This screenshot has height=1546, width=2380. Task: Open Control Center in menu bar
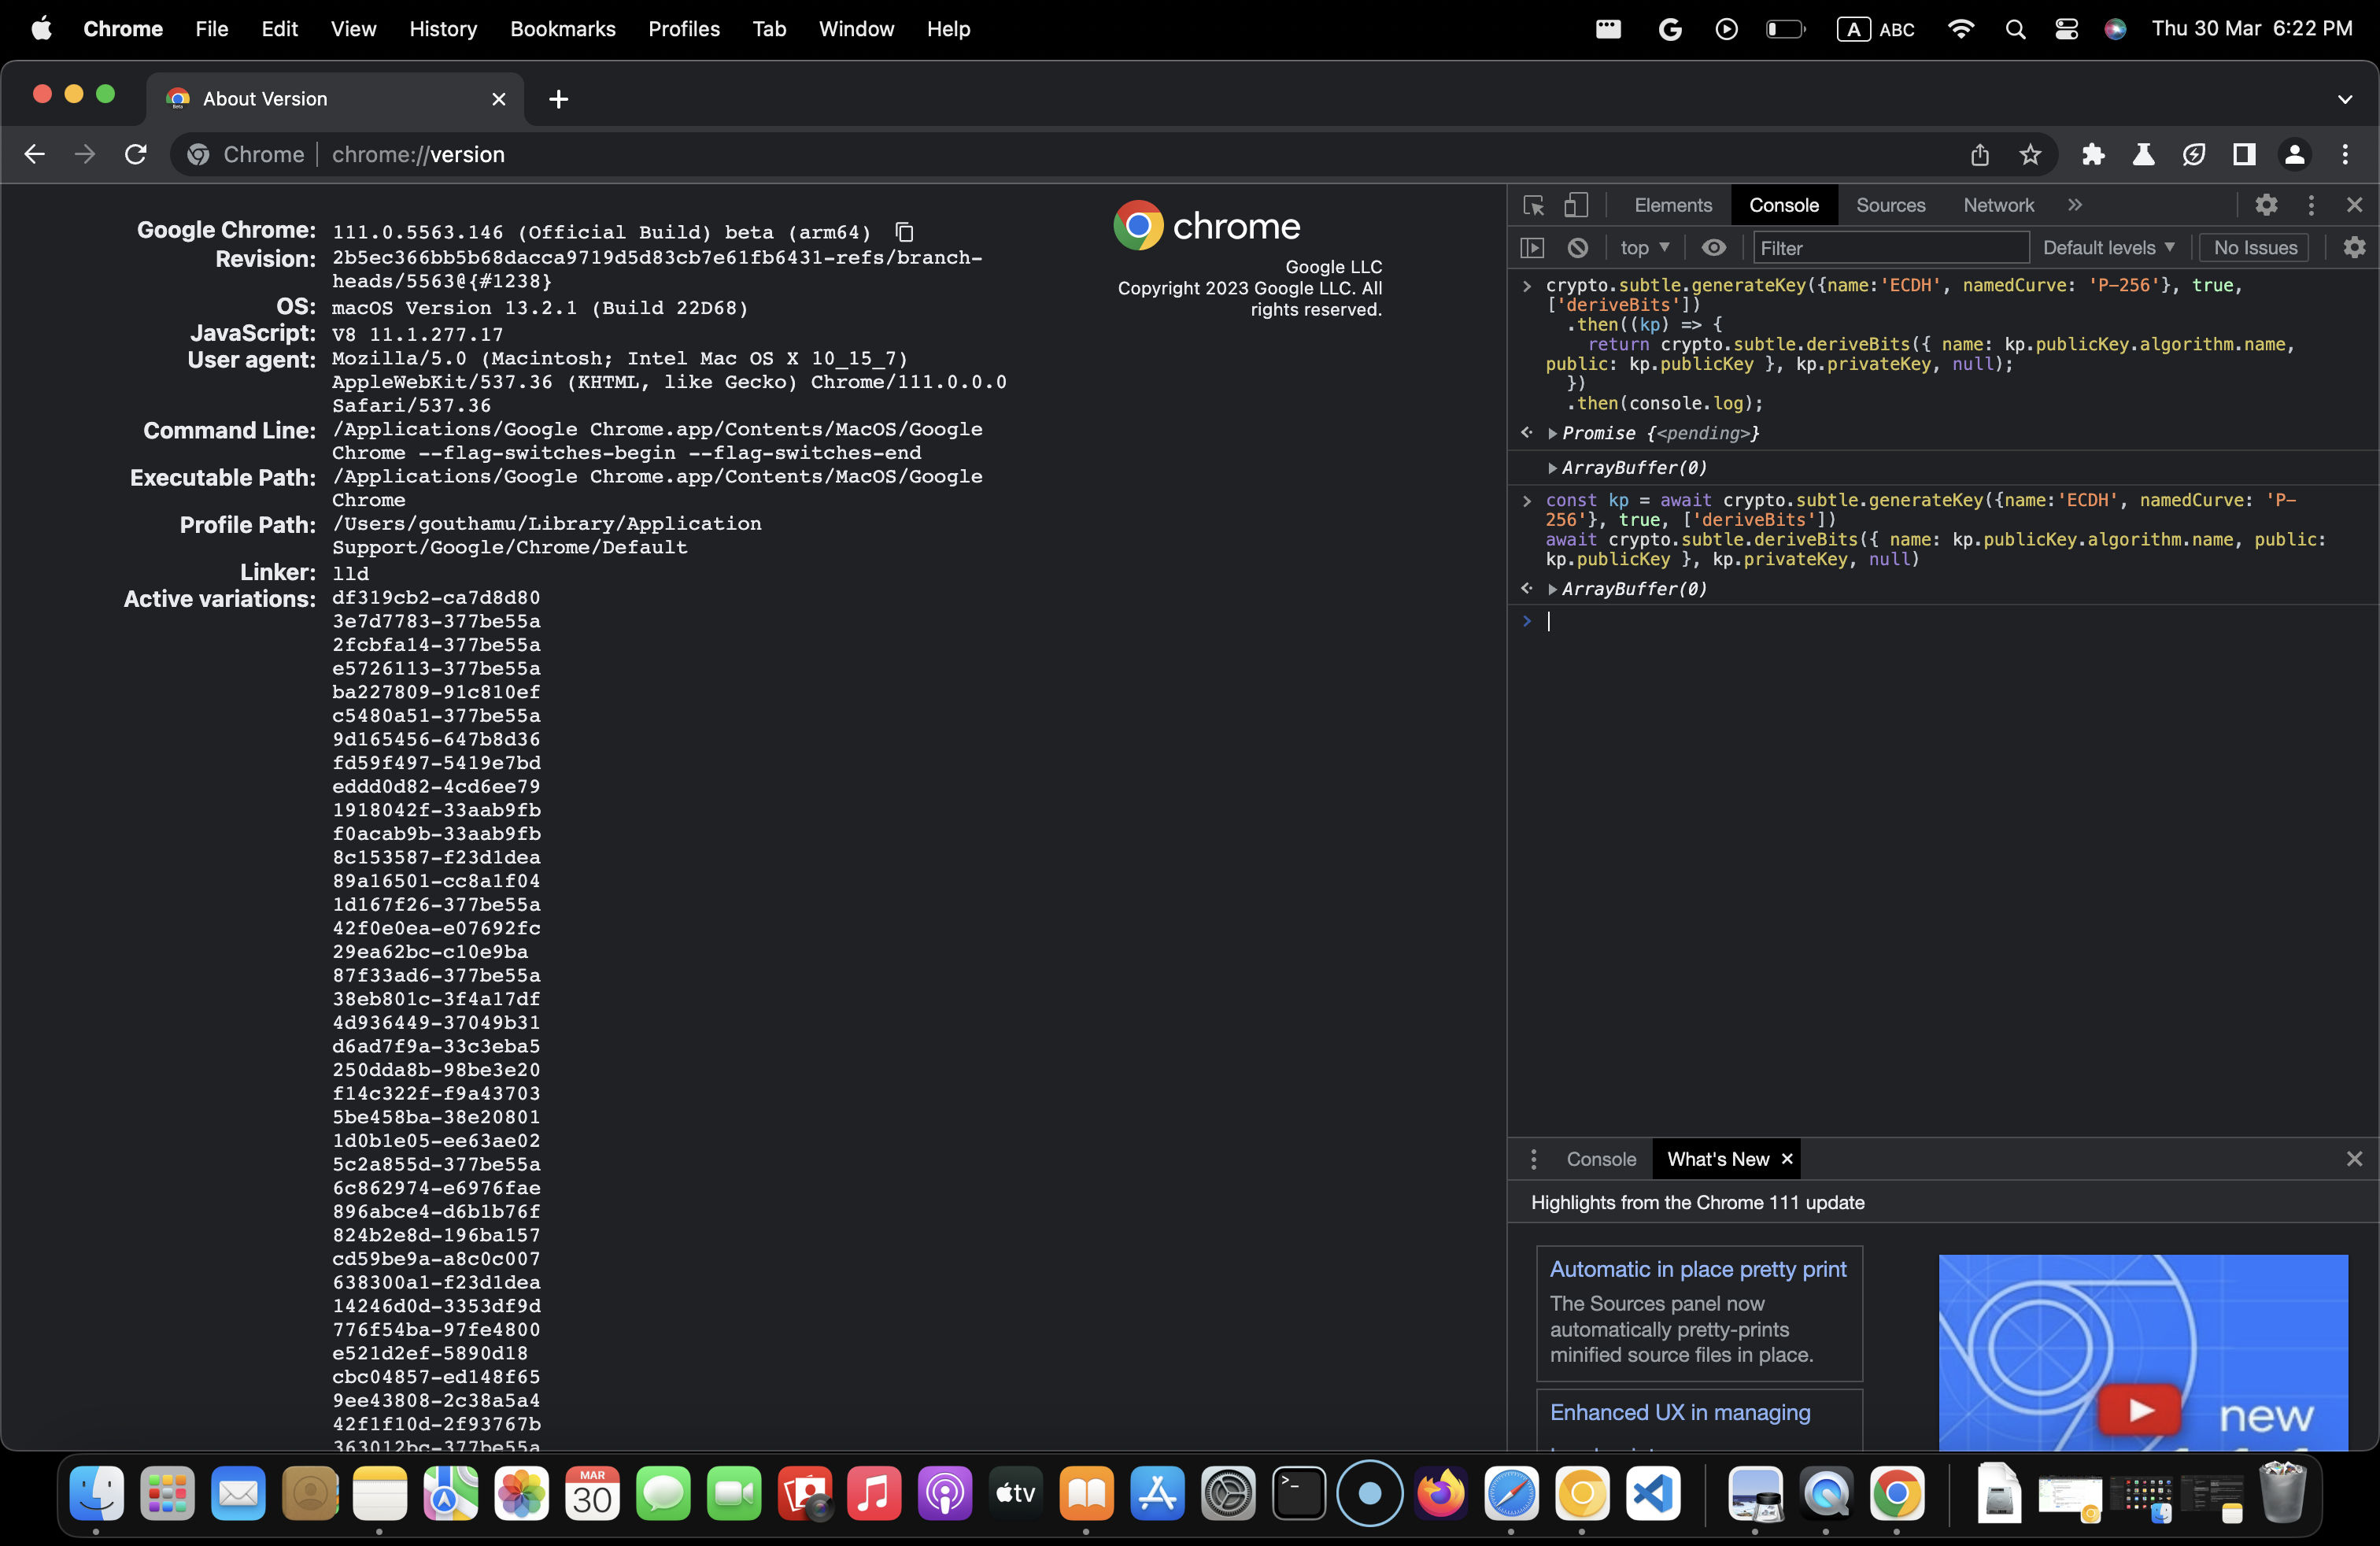pyautogui.click(x=2066, y=29)
